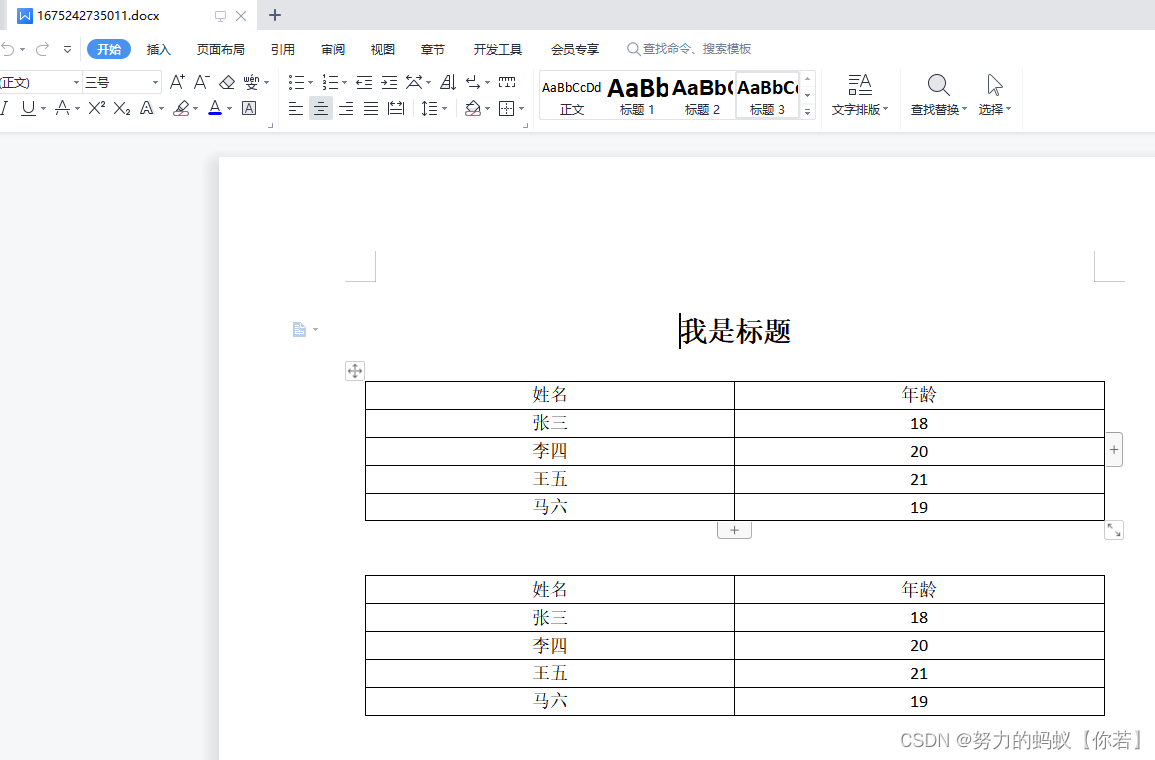Decrease paragraph indent
The width and height of the screenshot is (1155, 760).
point(364,82)
